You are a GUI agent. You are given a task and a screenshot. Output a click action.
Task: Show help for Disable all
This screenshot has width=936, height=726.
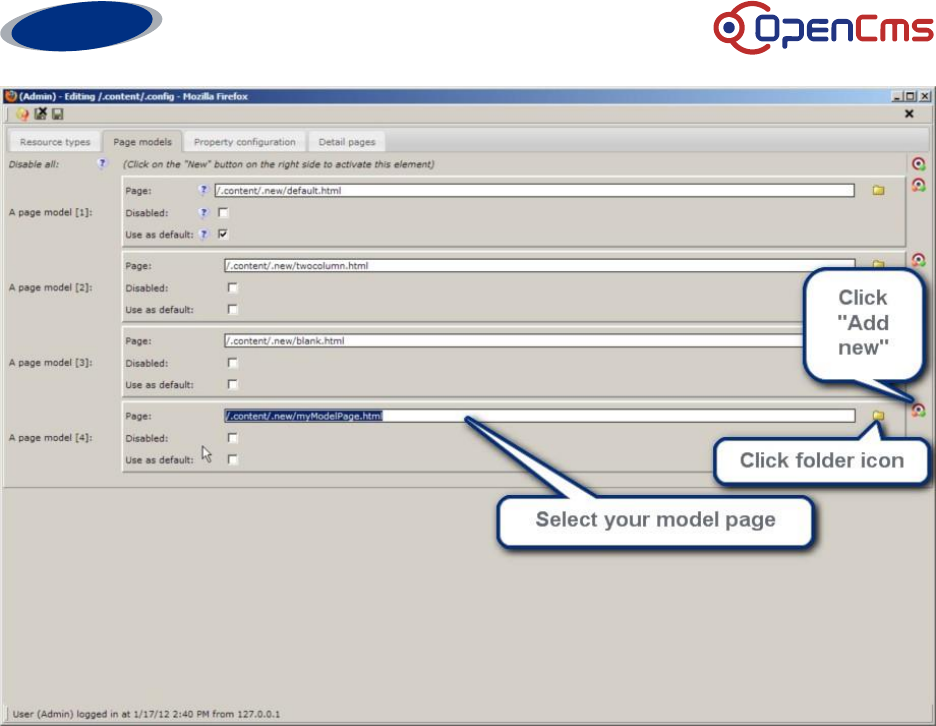(102, 163)
